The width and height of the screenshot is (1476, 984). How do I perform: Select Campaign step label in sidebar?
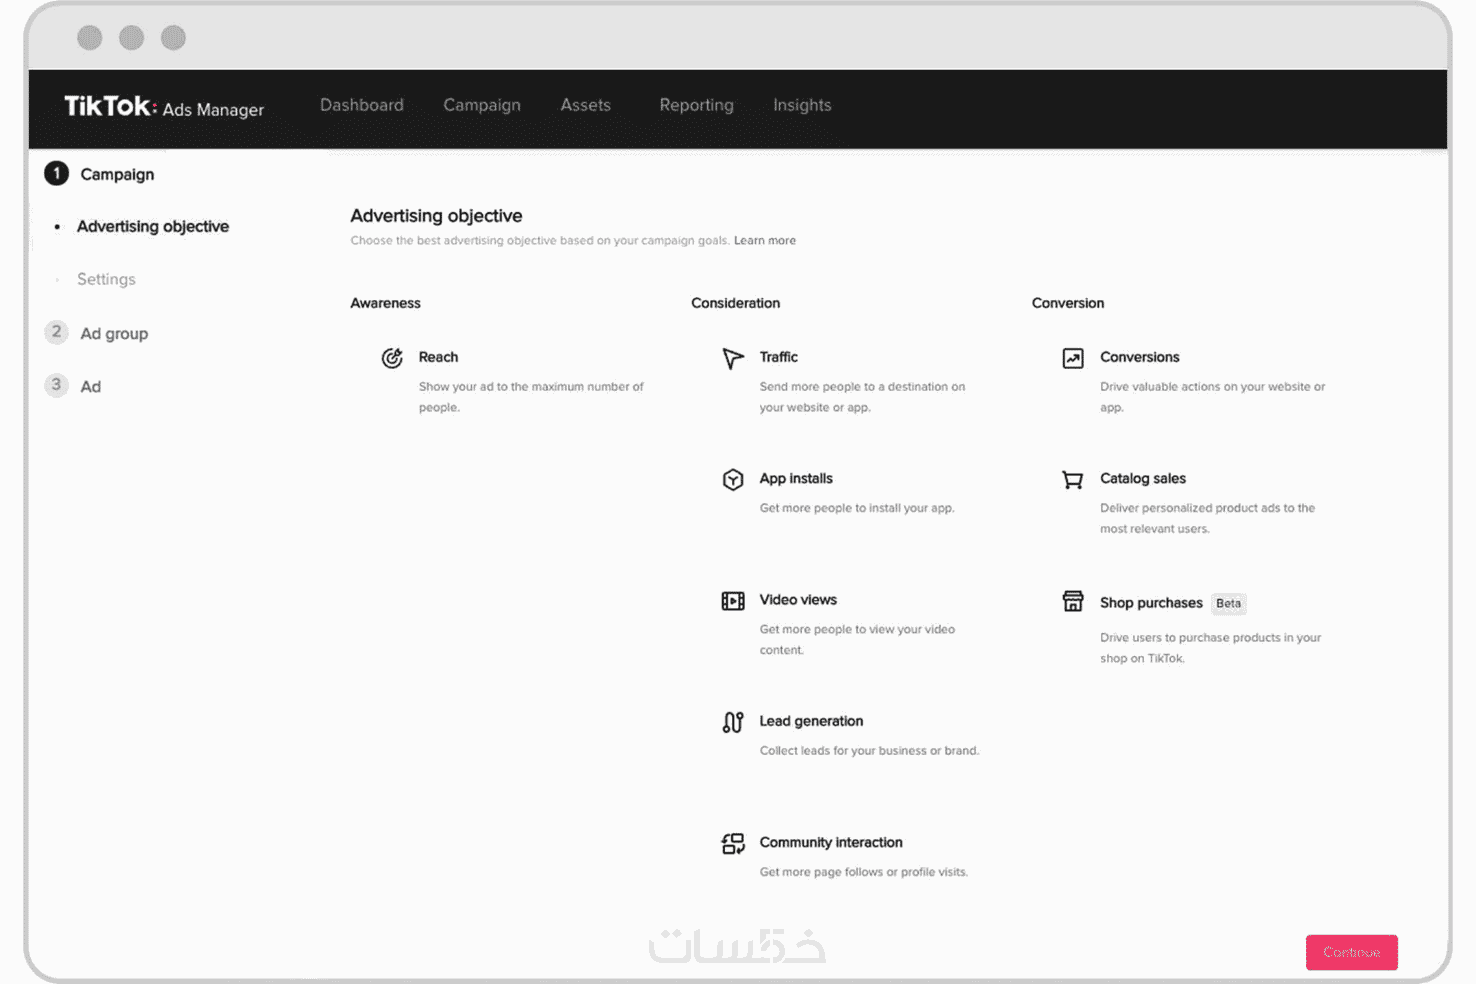point(117,174)
